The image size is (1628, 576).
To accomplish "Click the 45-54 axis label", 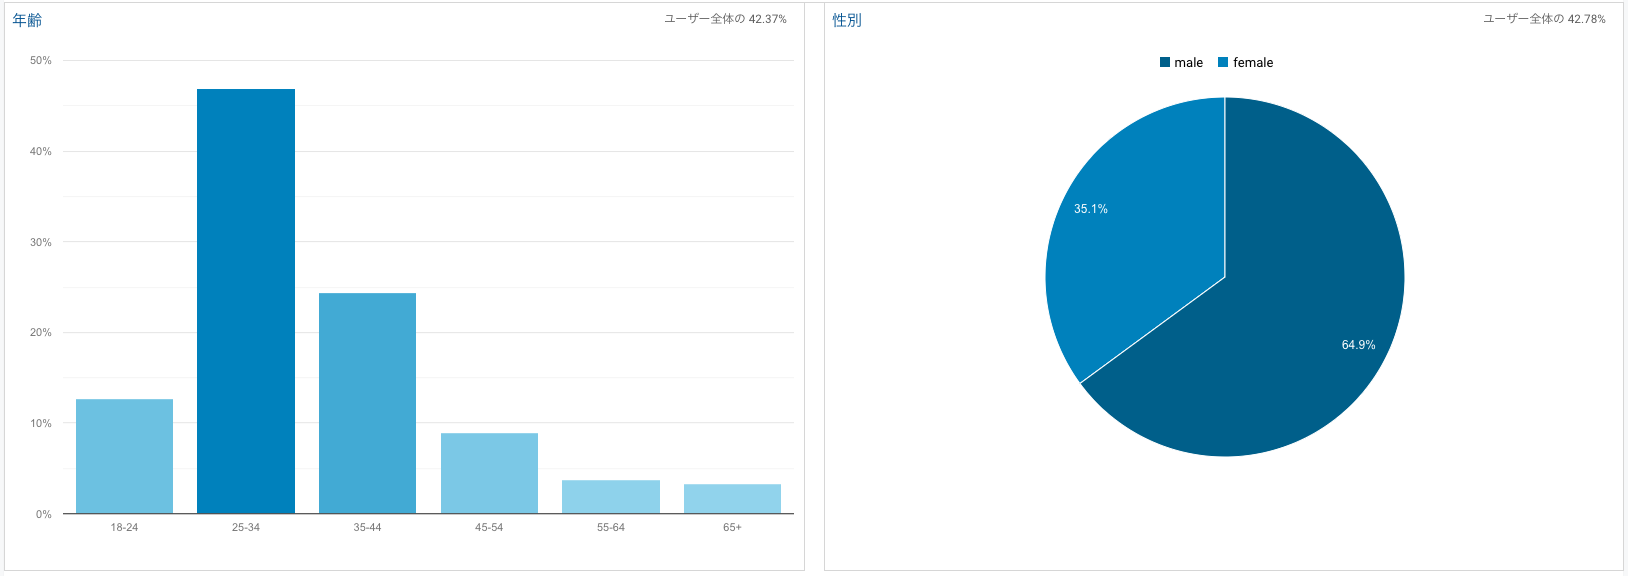I will (489, 527).
